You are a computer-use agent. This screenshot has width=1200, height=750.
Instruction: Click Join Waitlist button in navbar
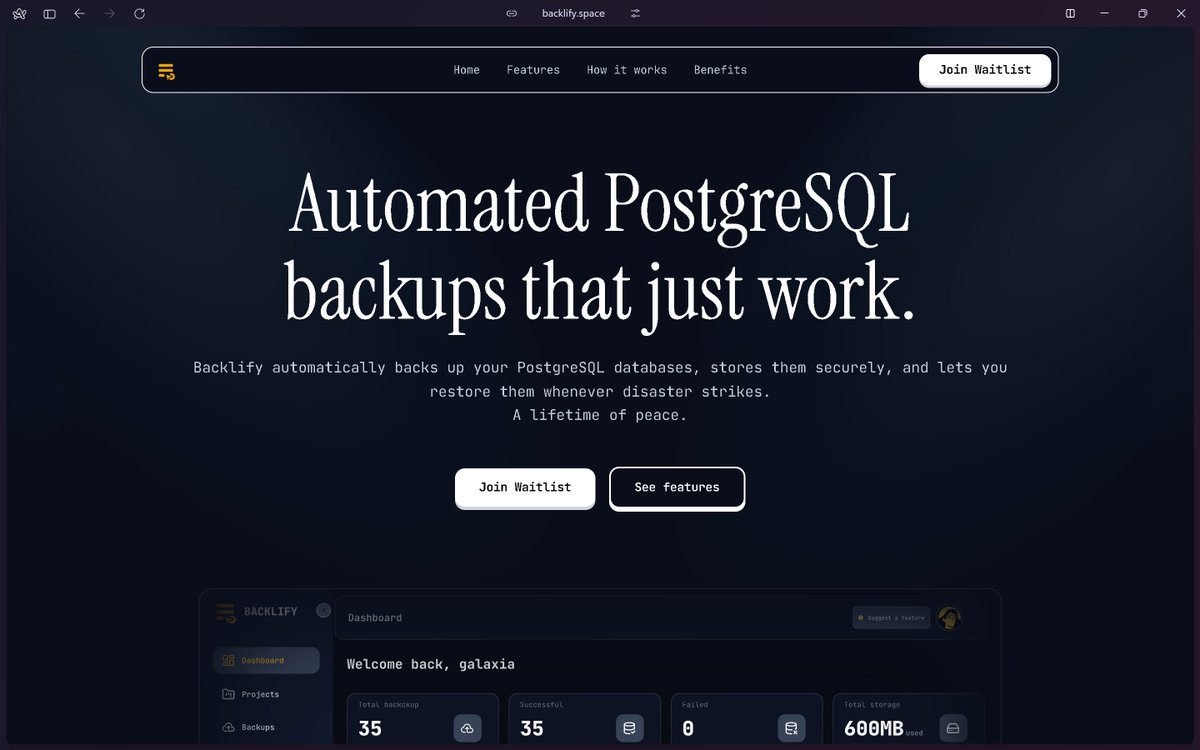click(x=985, y=70)
